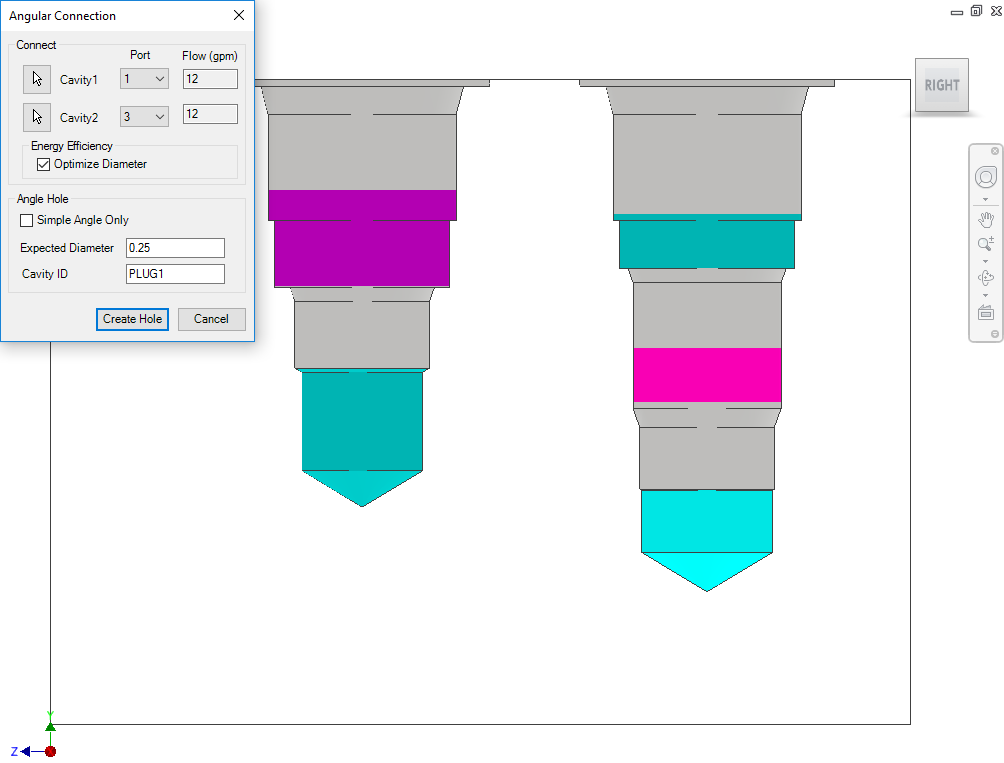The width and height of the screenshot is (1004, 763).
Task: Click the Cavity1 selection arrow button
Action: click(x=37, y=79)
